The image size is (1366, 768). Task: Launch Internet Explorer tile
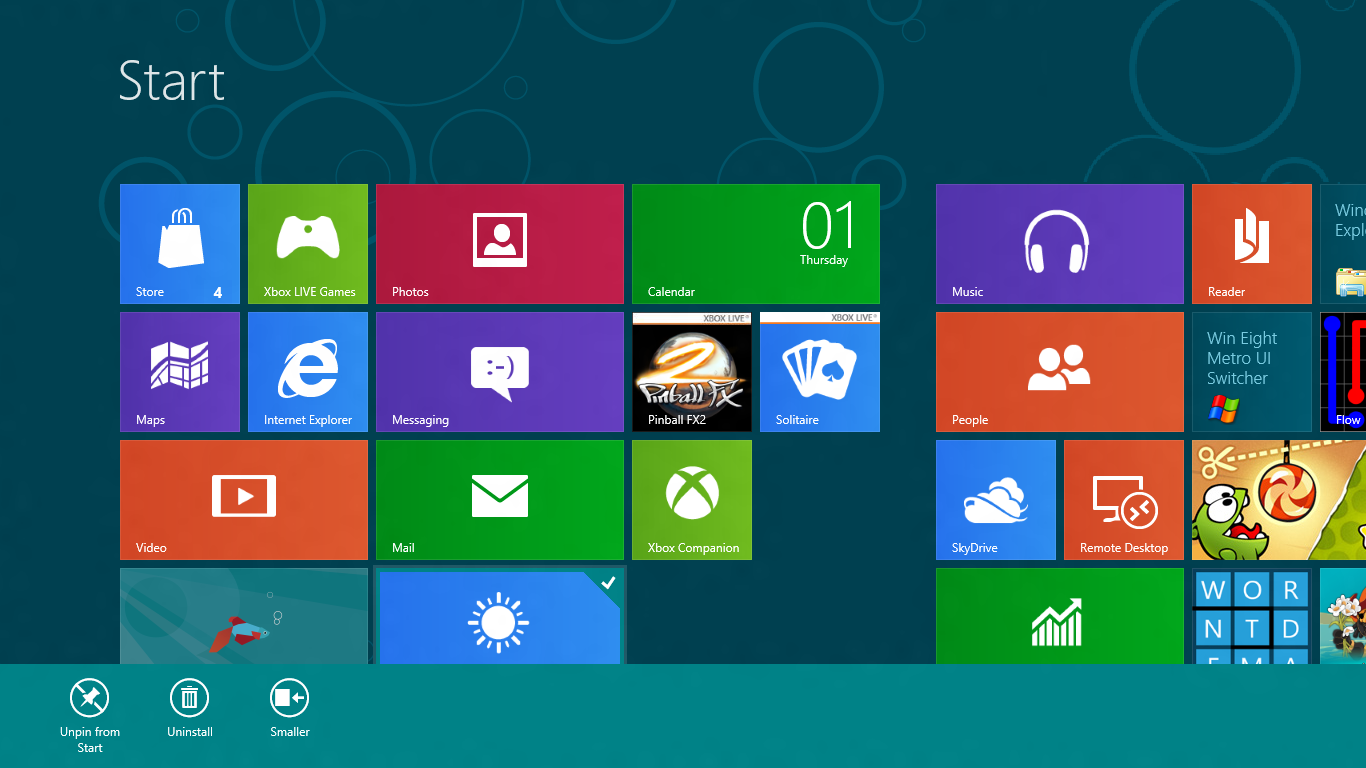(x=308, y=372)
